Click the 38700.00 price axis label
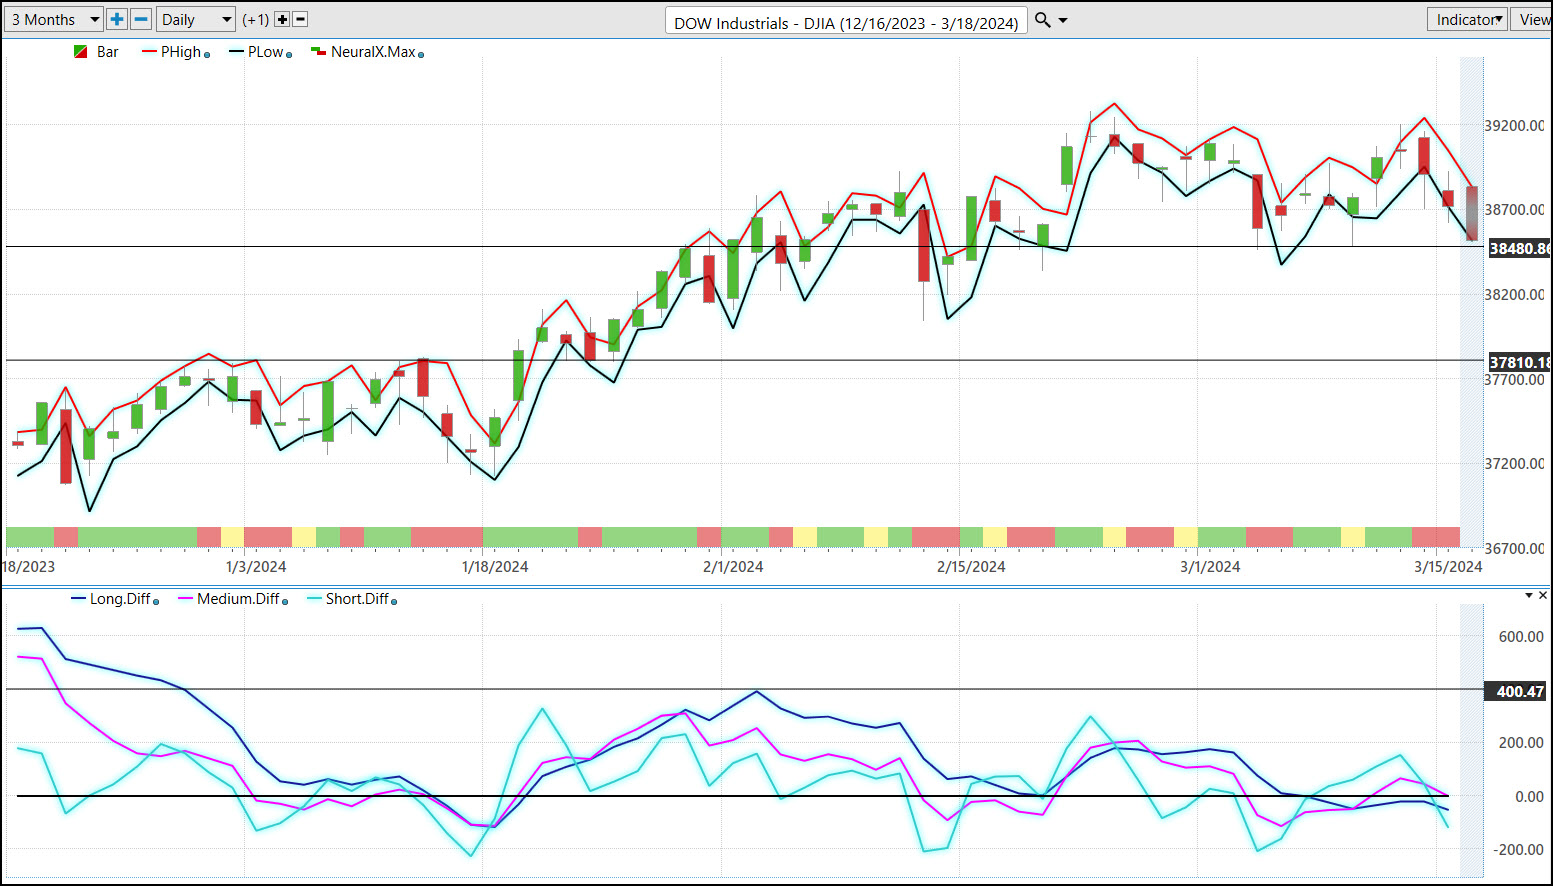The width and height of the screenshot is (1553, 886). tap(1515, 210)
